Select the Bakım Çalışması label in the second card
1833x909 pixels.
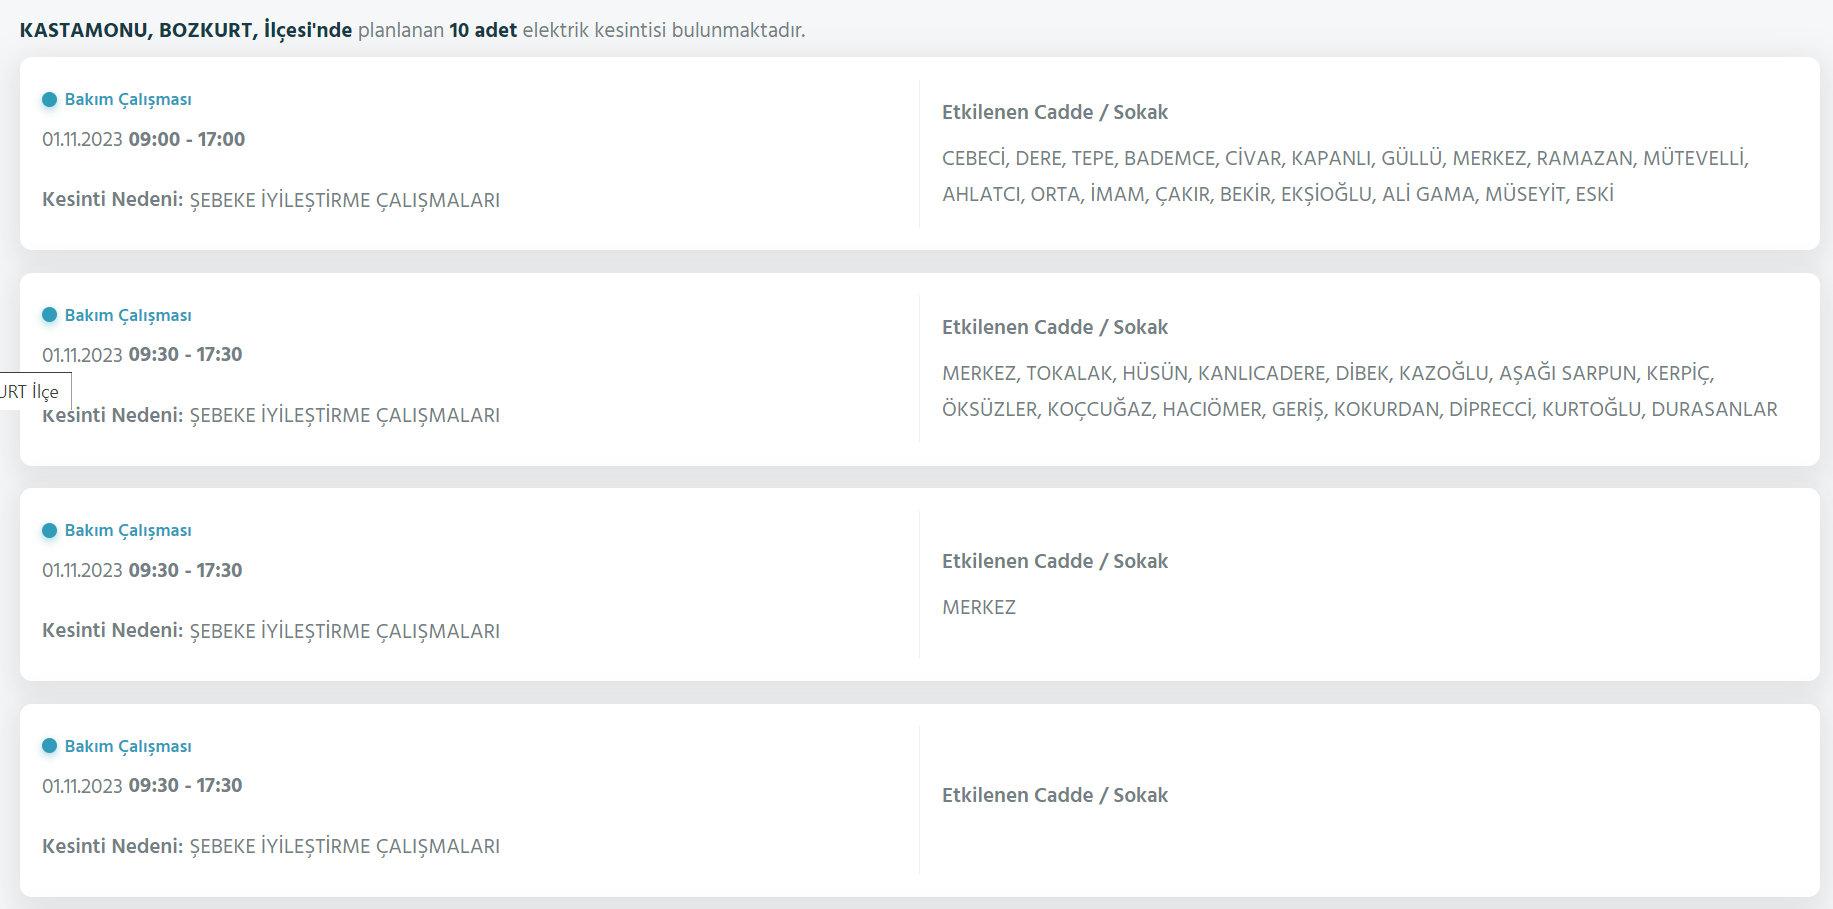pyautogui.click(x=128, y=315)
